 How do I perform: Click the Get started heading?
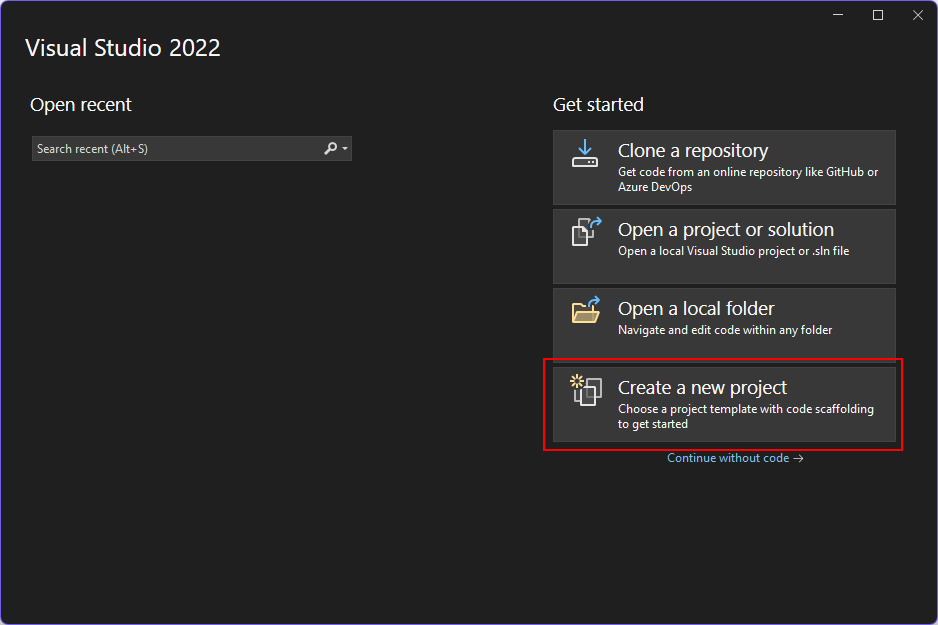point(599,104)
